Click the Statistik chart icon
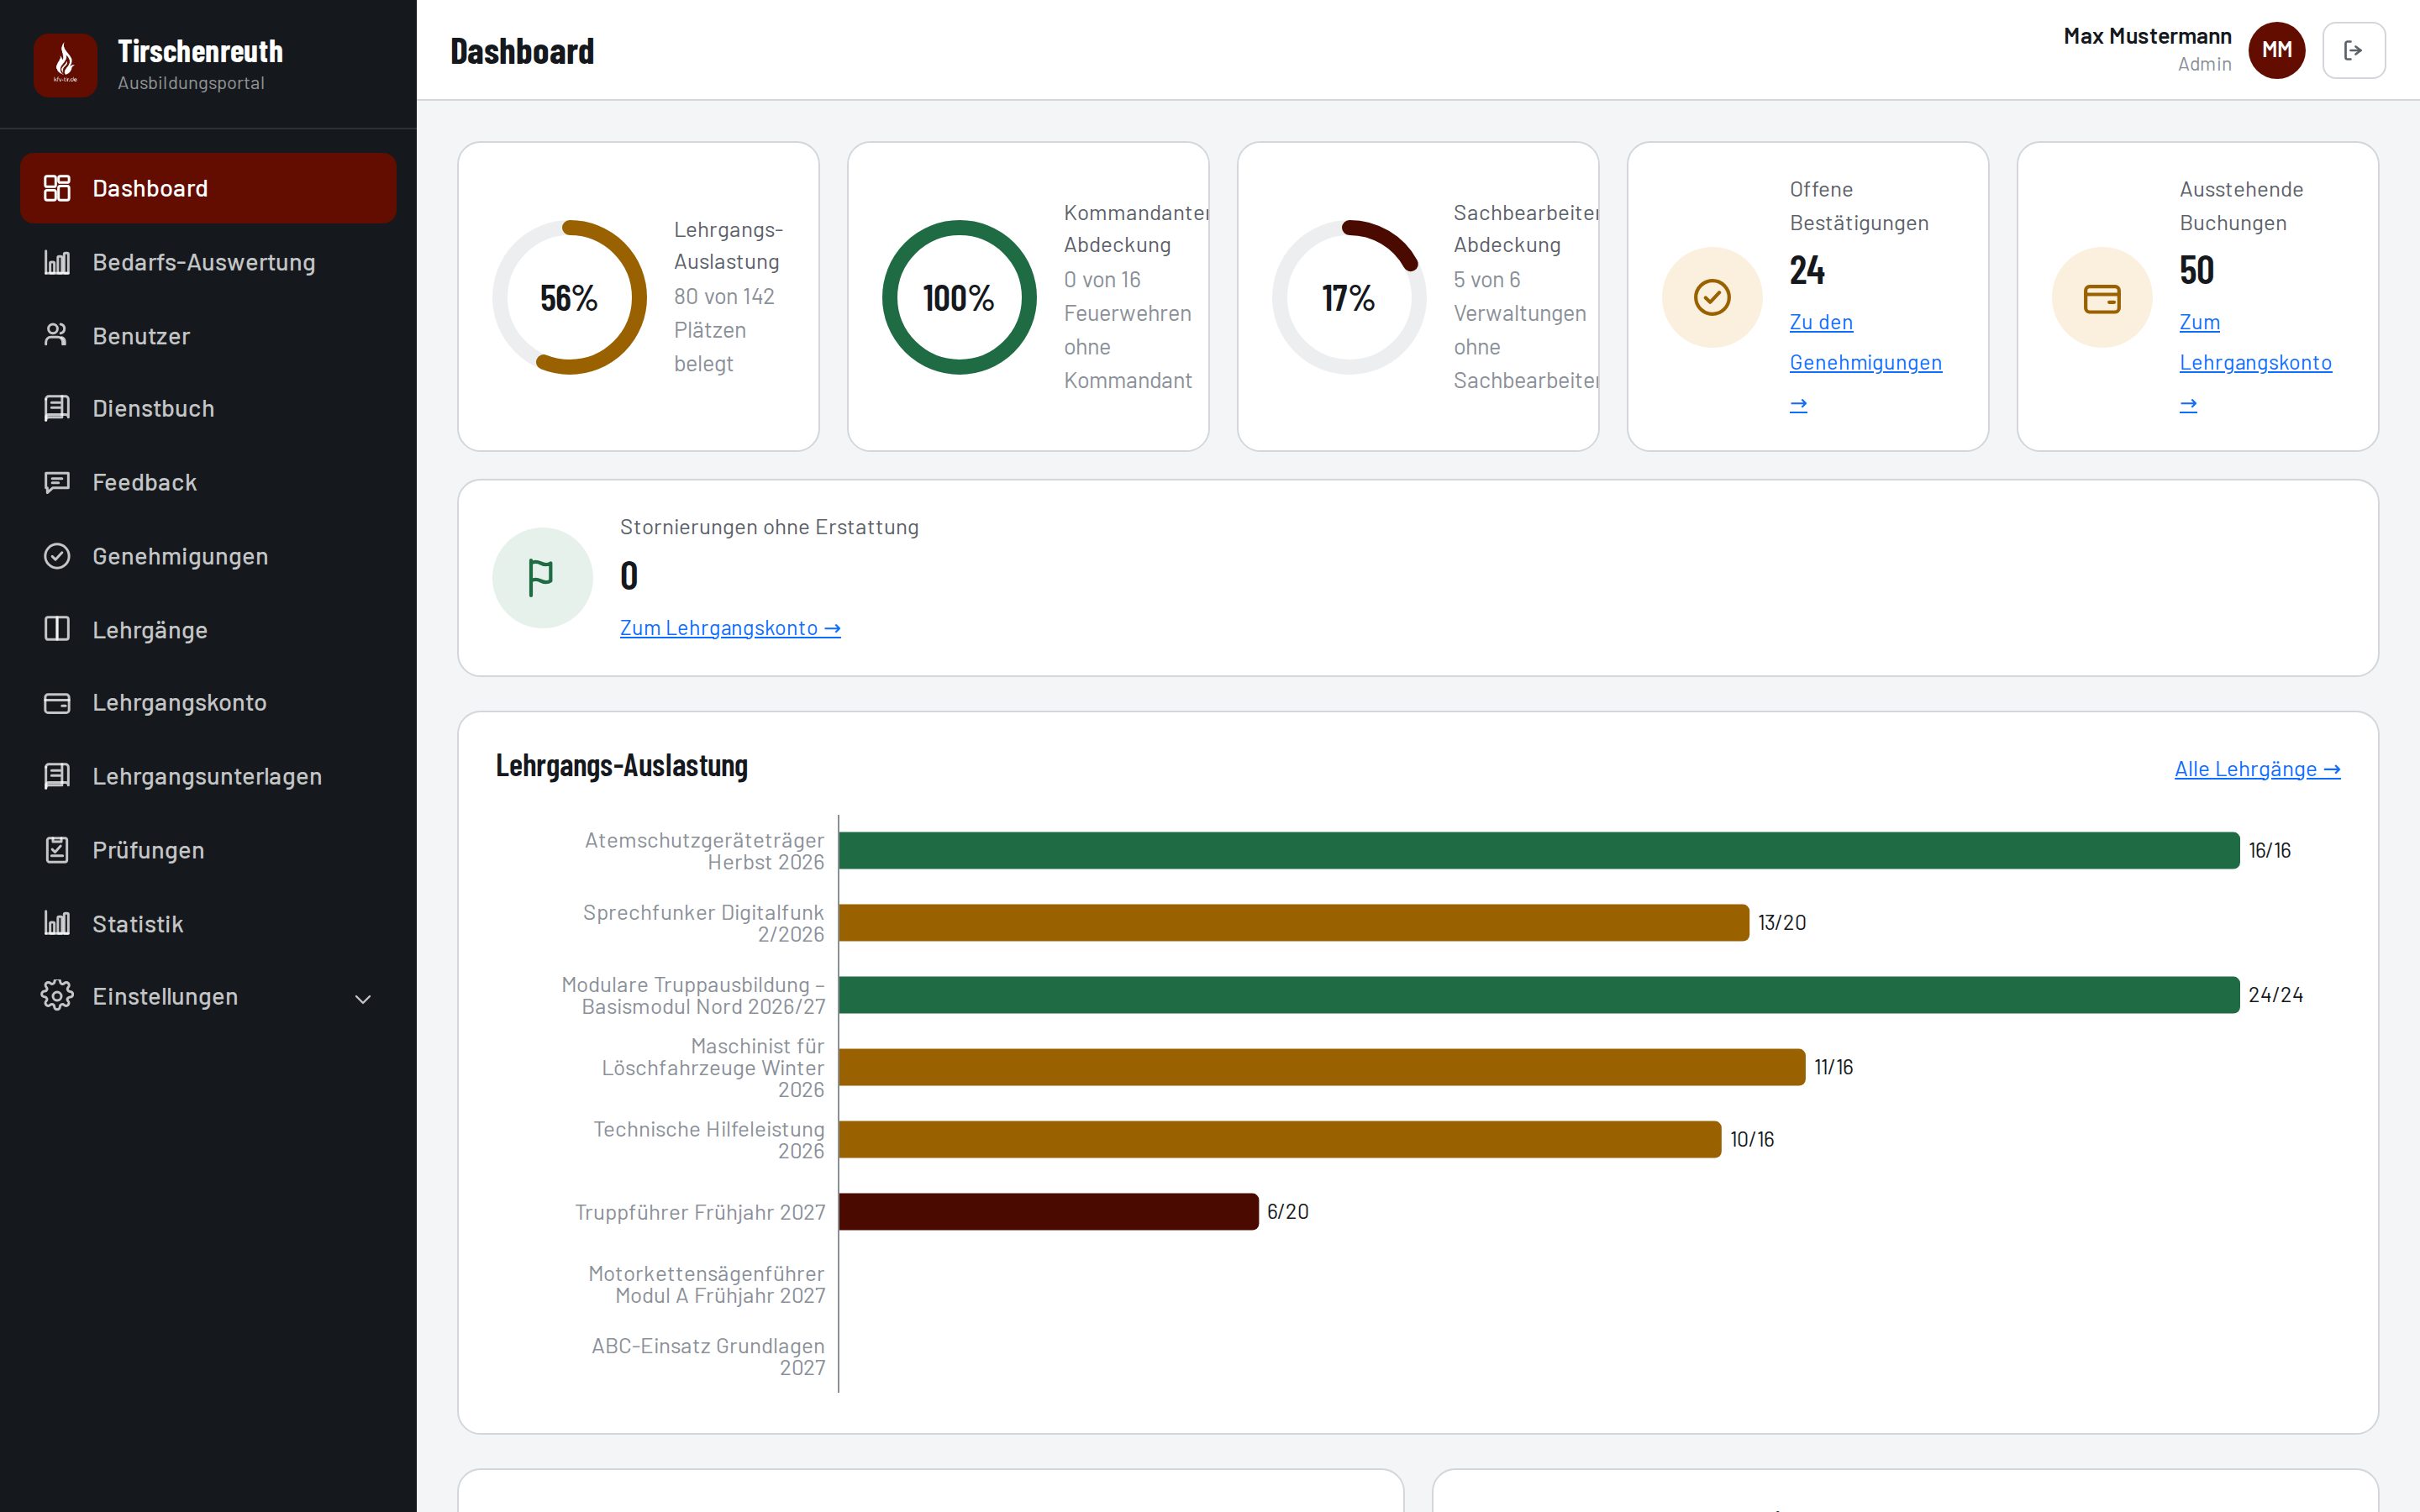Viewport: 2420px width, 1512px height. coord(57,923)
